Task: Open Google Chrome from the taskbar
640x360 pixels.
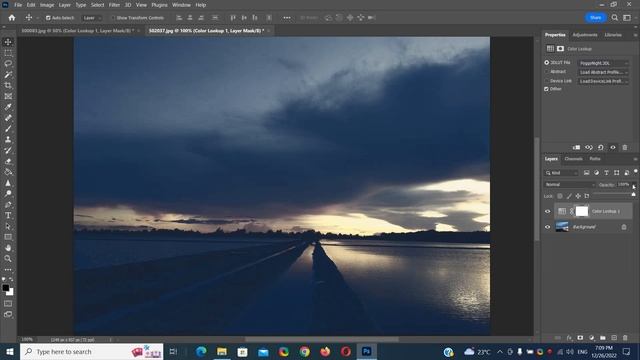Action: pos(304,351)
